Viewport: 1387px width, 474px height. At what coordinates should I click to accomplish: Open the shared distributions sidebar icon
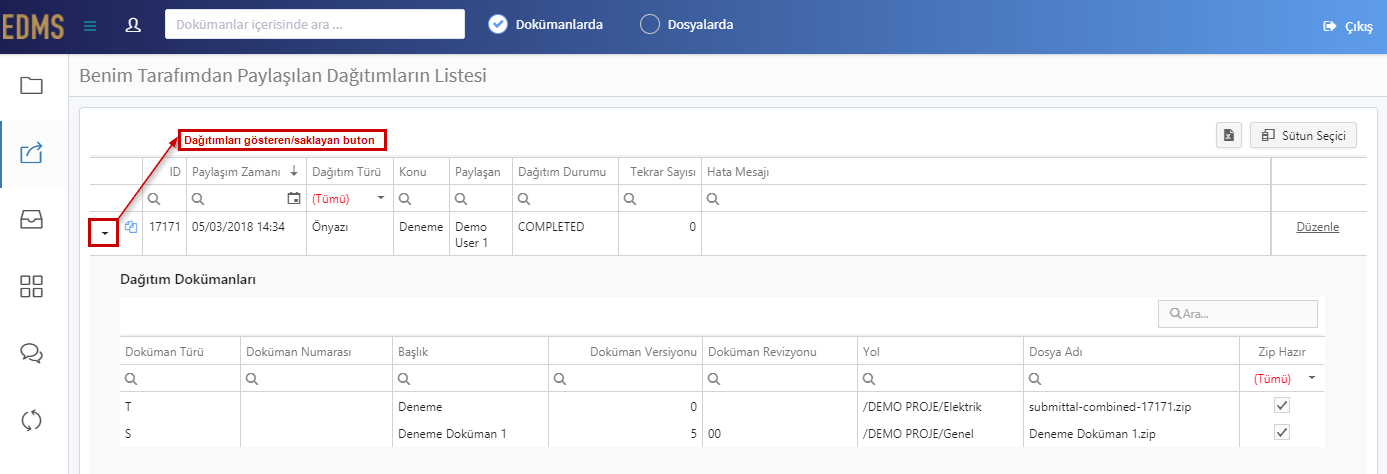click(x=32, y=153)
